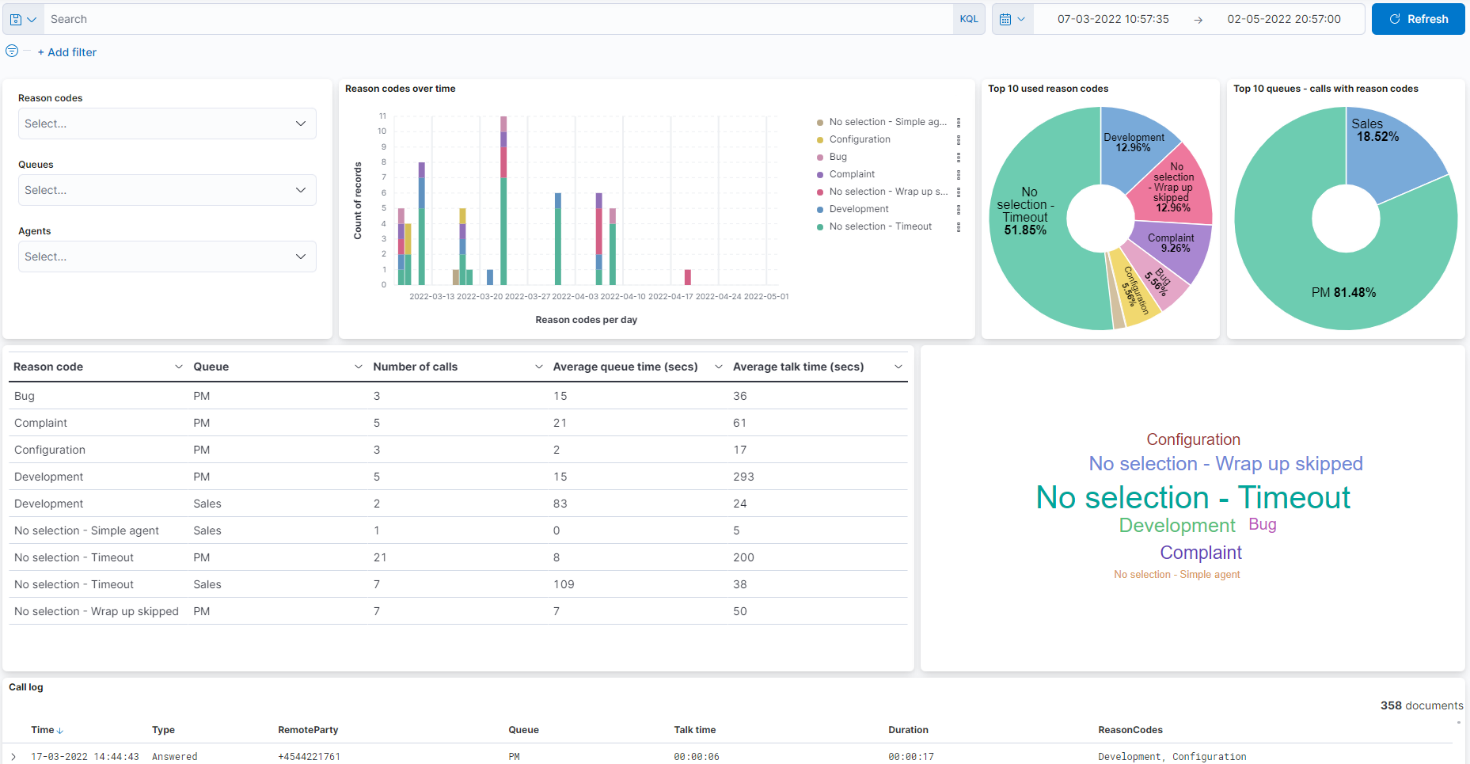Click Development legend color dot
The height and width of the screenshot is (764, 1470).
pyautogui.click(x=820, y=210)
